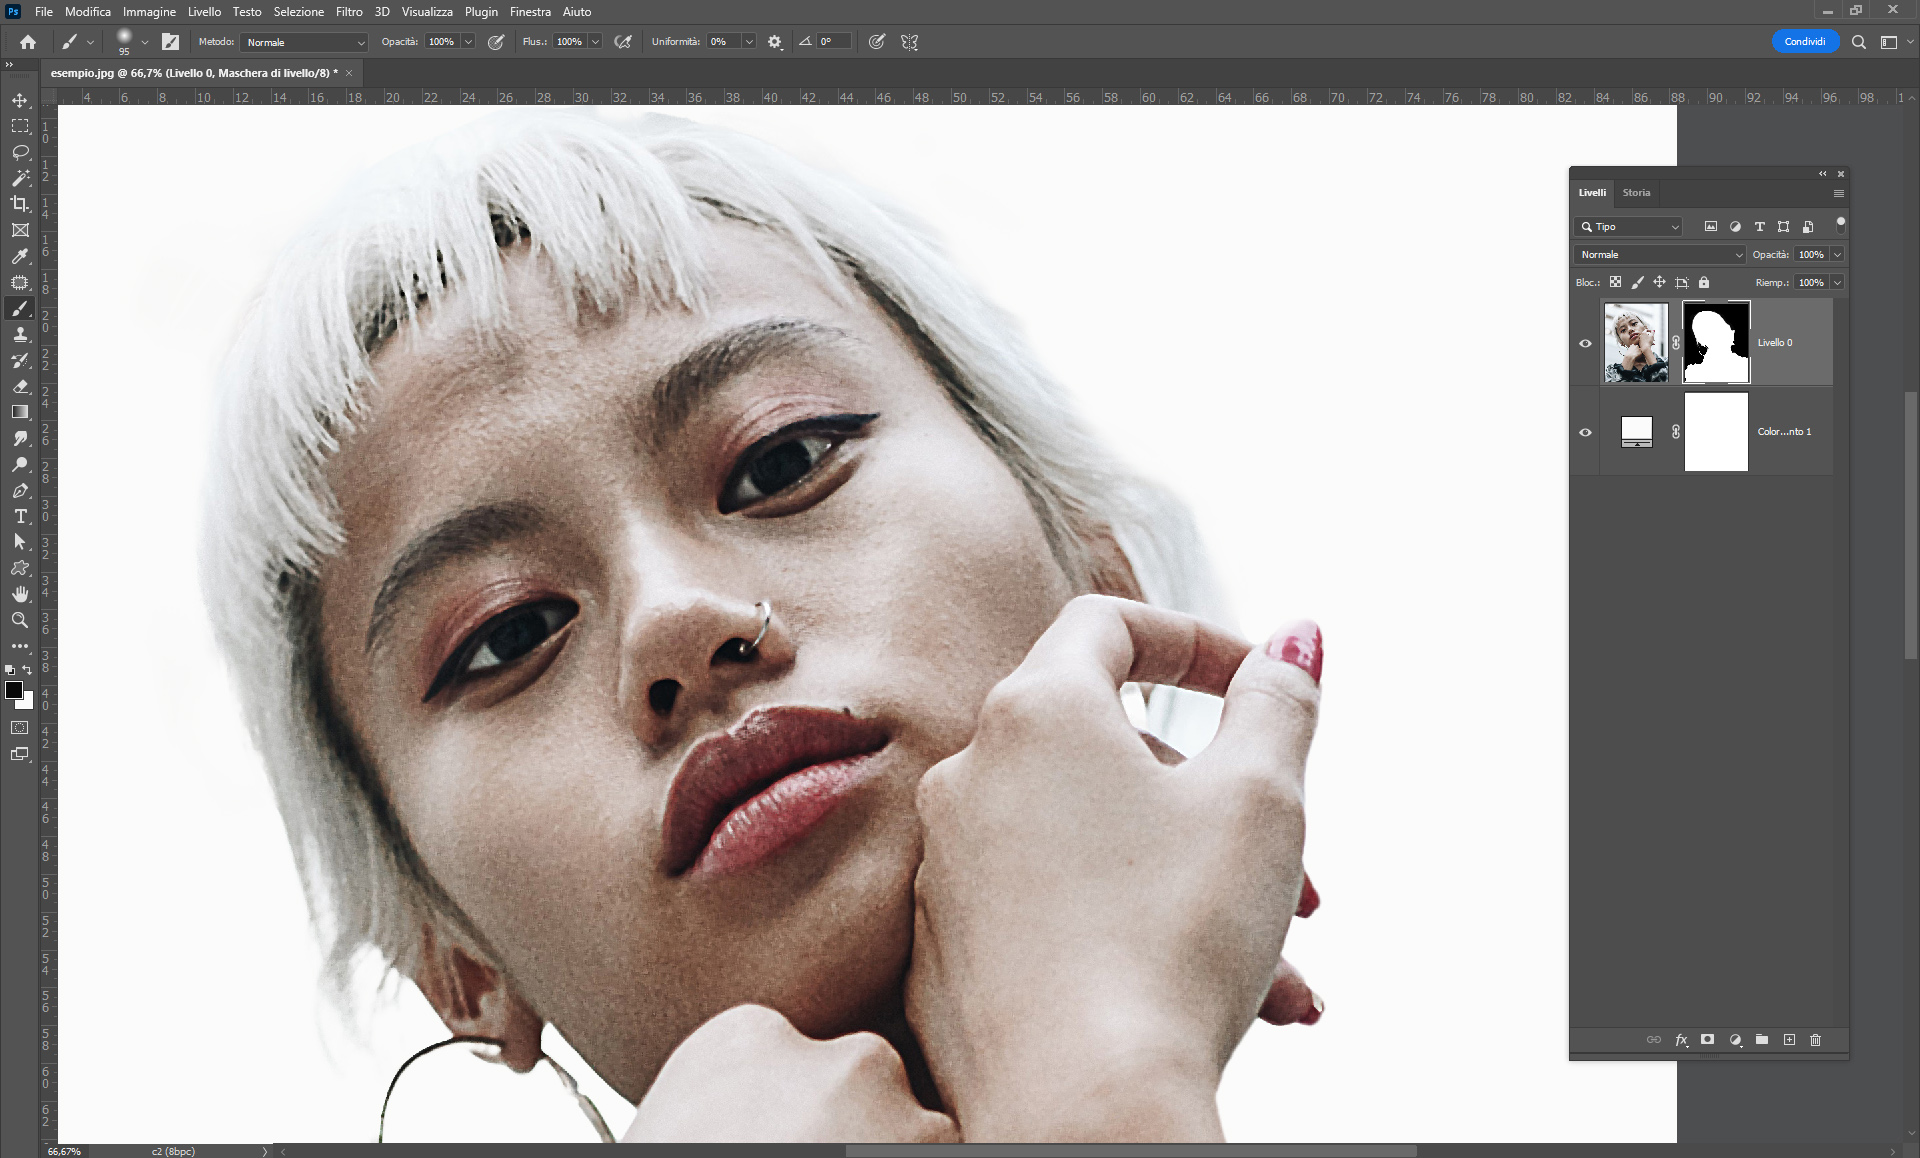Open the Filtro menu
This screenshot has height=1158, width=1920.
point(349,12)
